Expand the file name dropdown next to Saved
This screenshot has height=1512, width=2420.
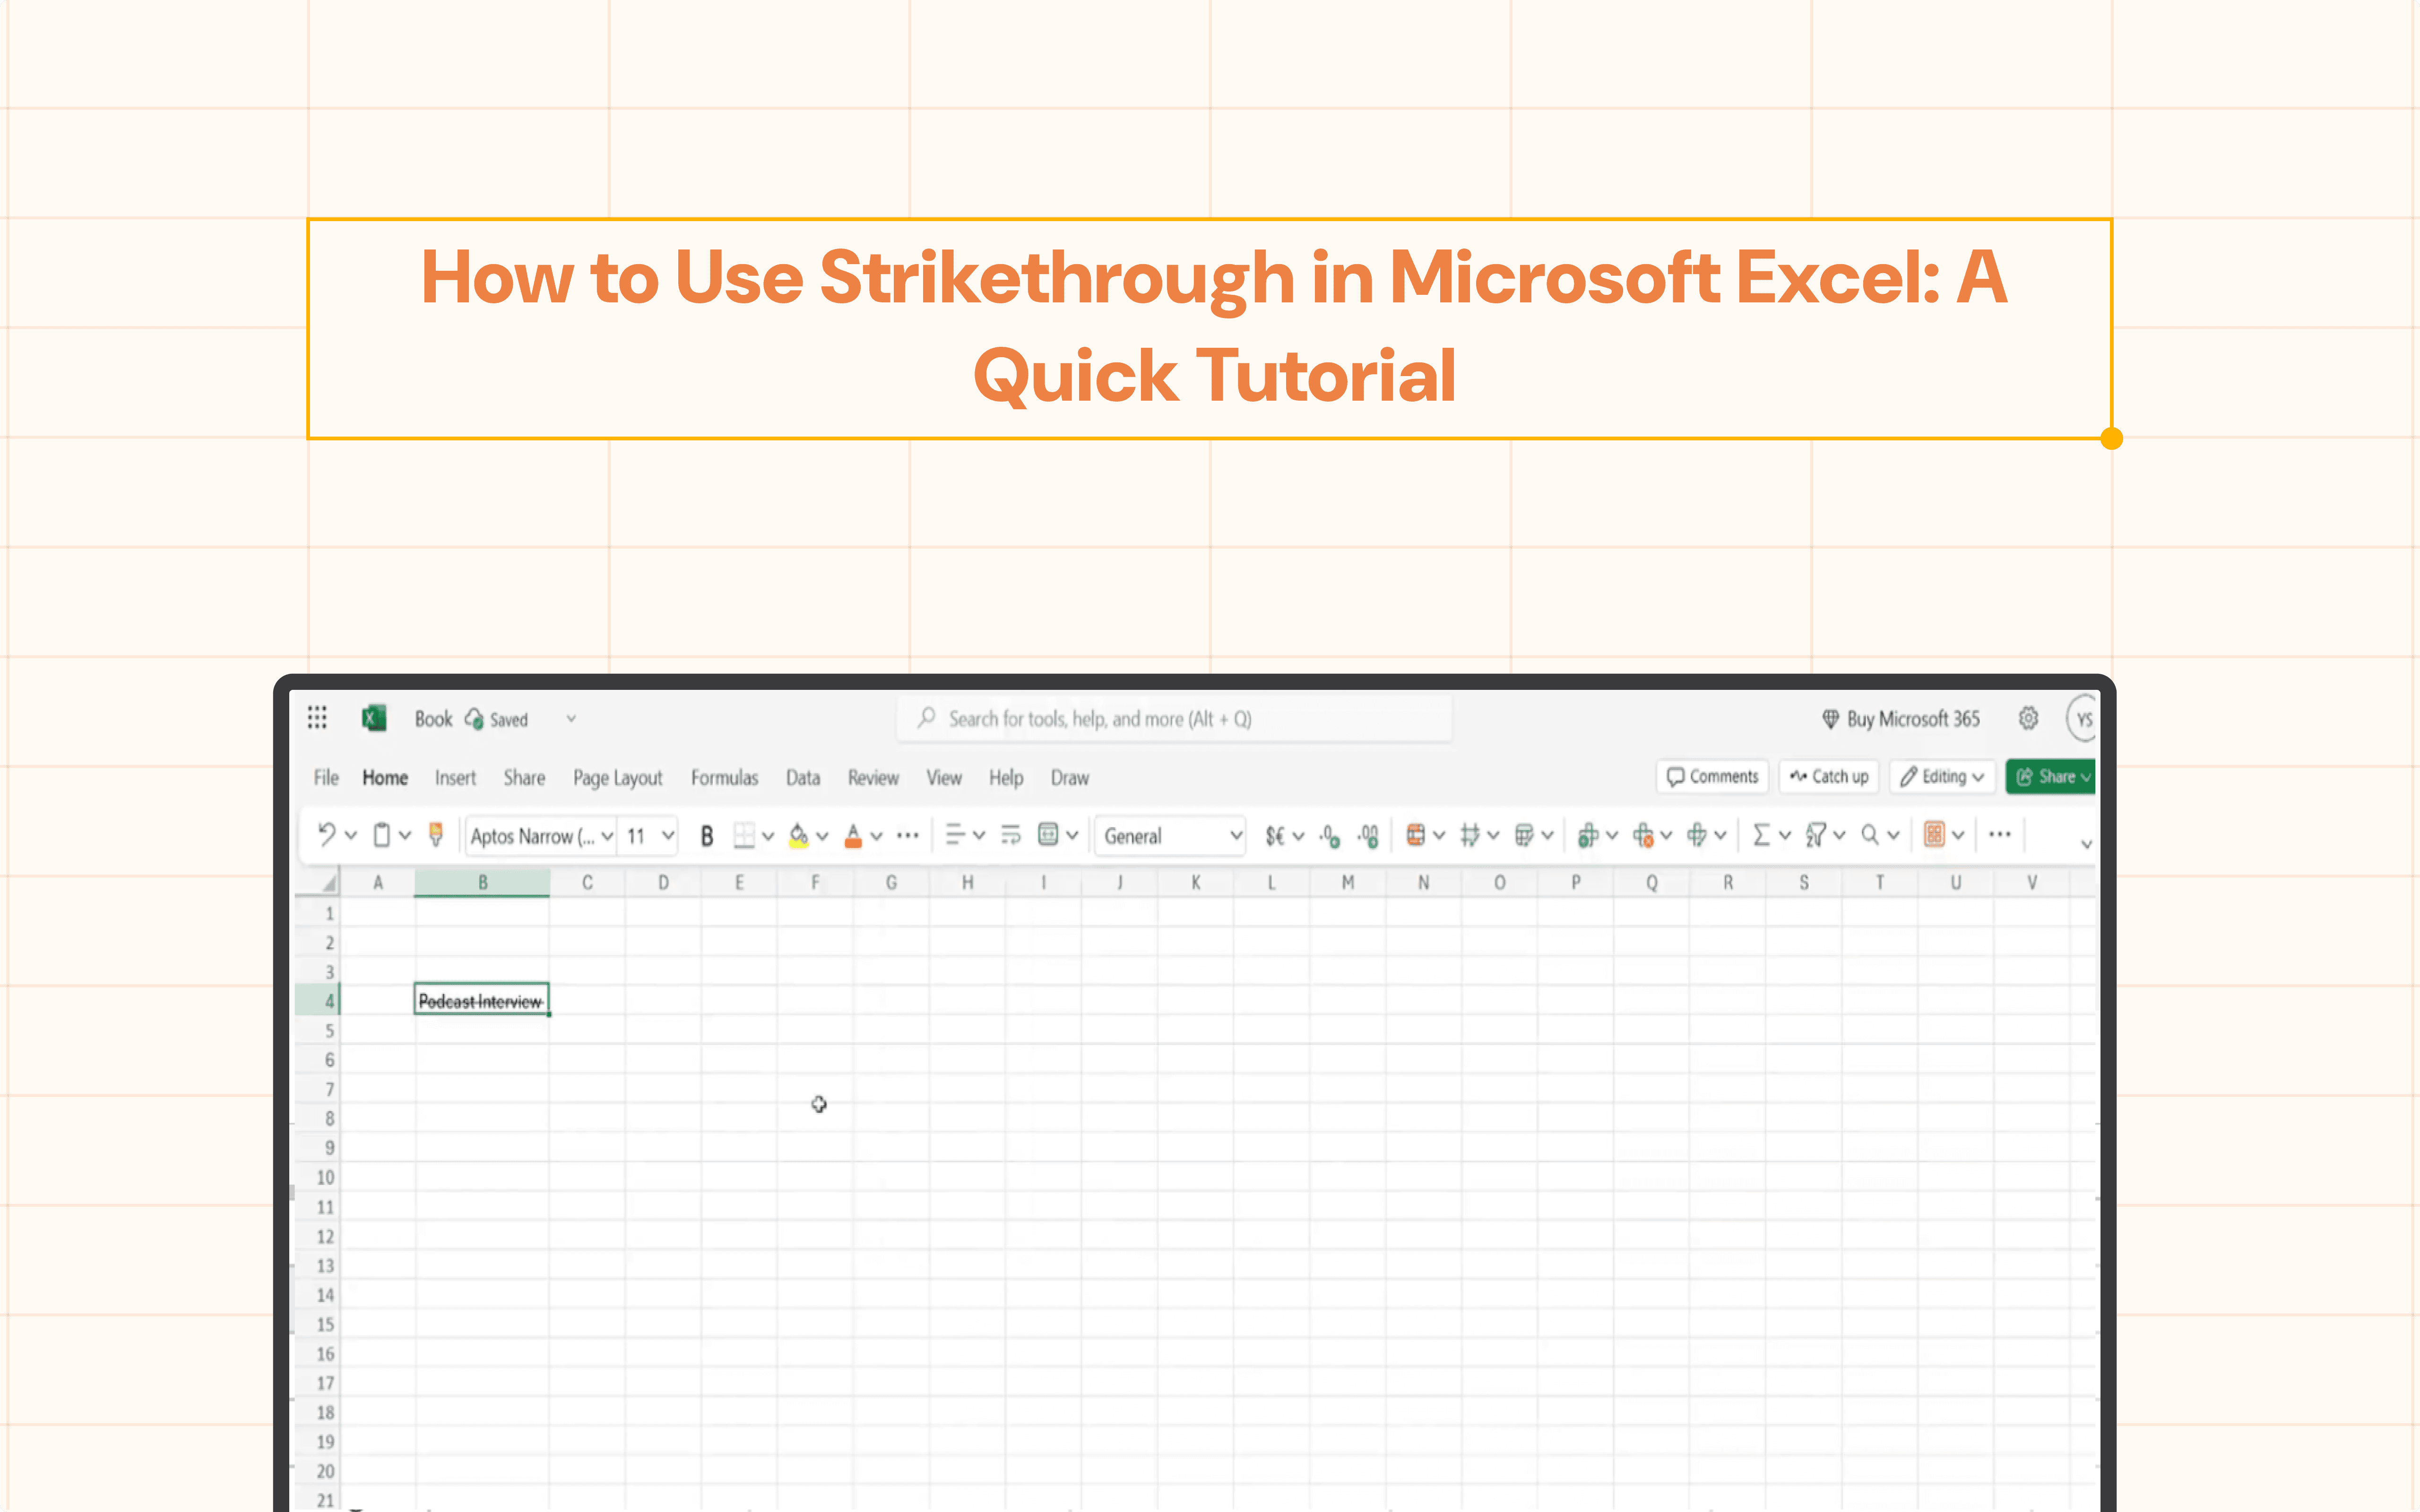tap(571, 718)
